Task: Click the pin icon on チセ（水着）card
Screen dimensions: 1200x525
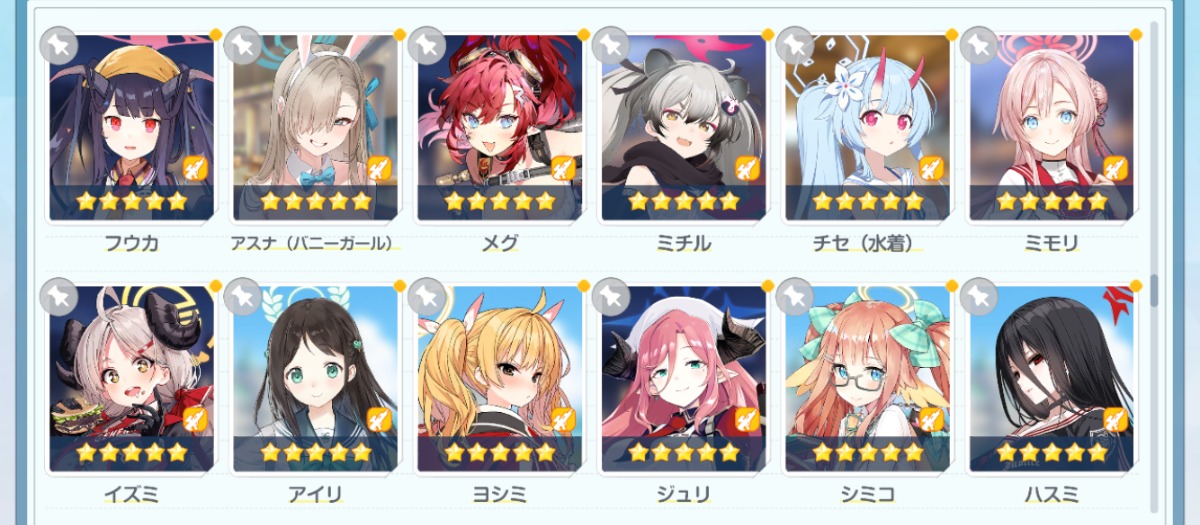Action: tap(795, 46)
